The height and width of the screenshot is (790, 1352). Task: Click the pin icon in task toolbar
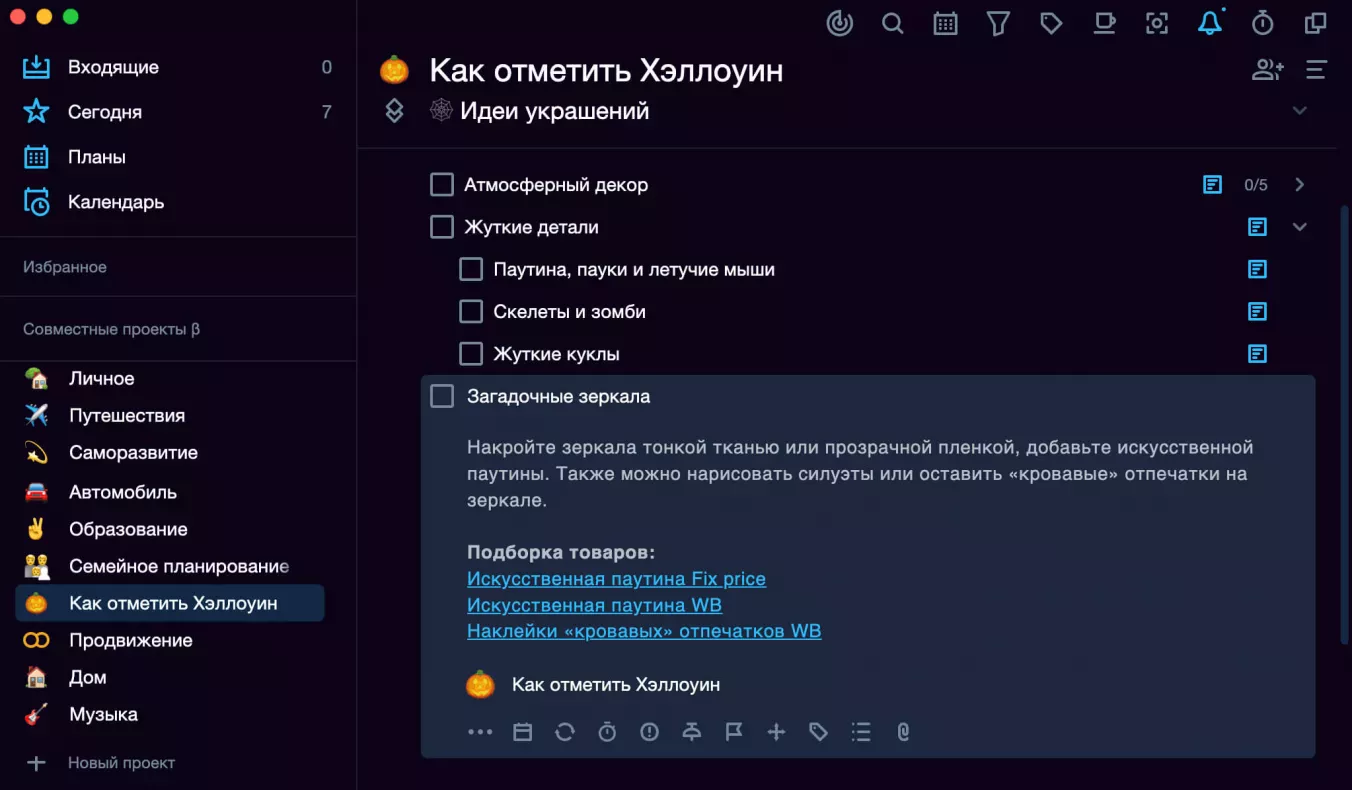692,732
